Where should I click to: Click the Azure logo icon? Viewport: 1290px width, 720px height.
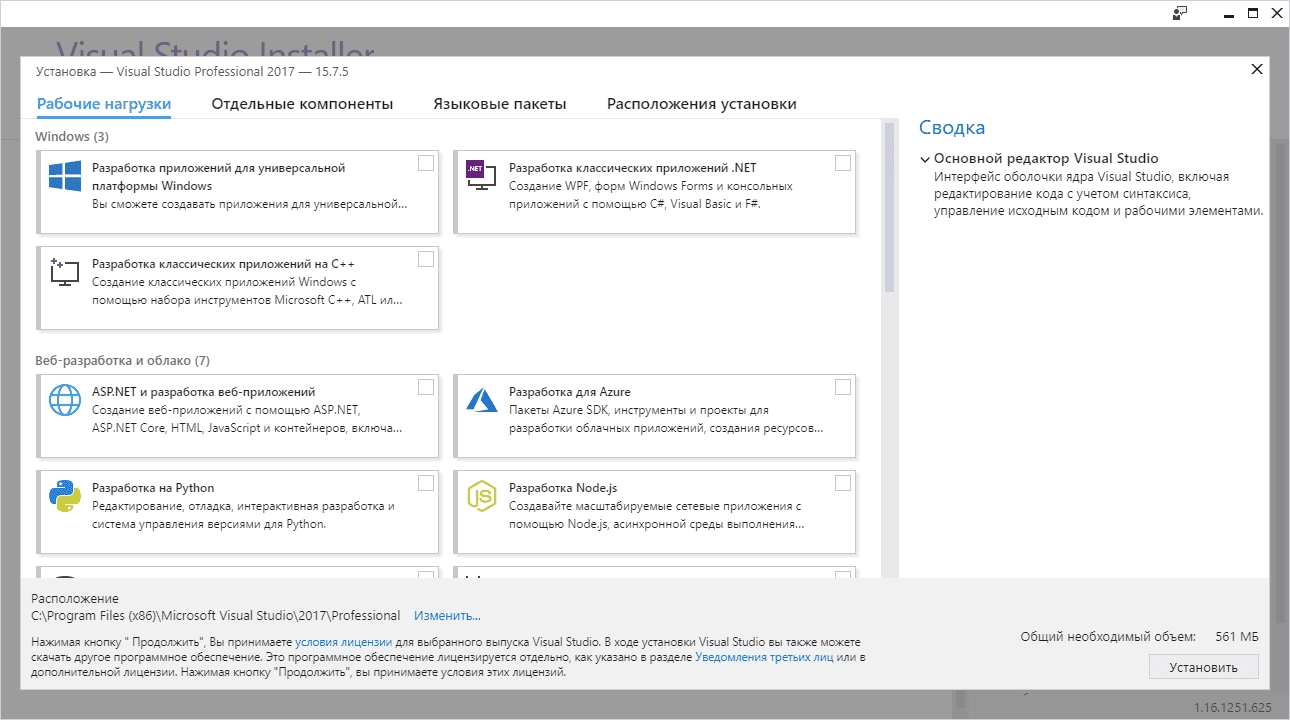click(482, 400)
